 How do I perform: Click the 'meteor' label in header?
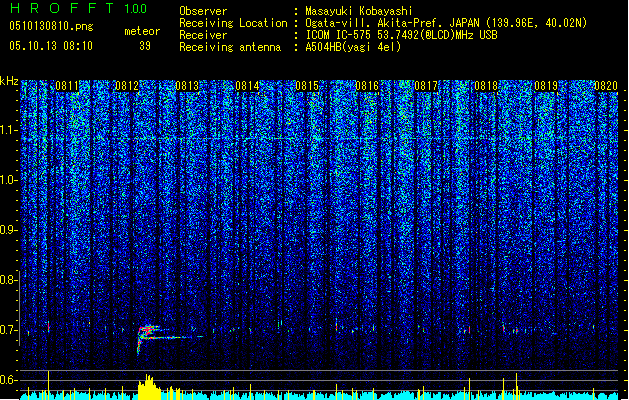(142, 31)
